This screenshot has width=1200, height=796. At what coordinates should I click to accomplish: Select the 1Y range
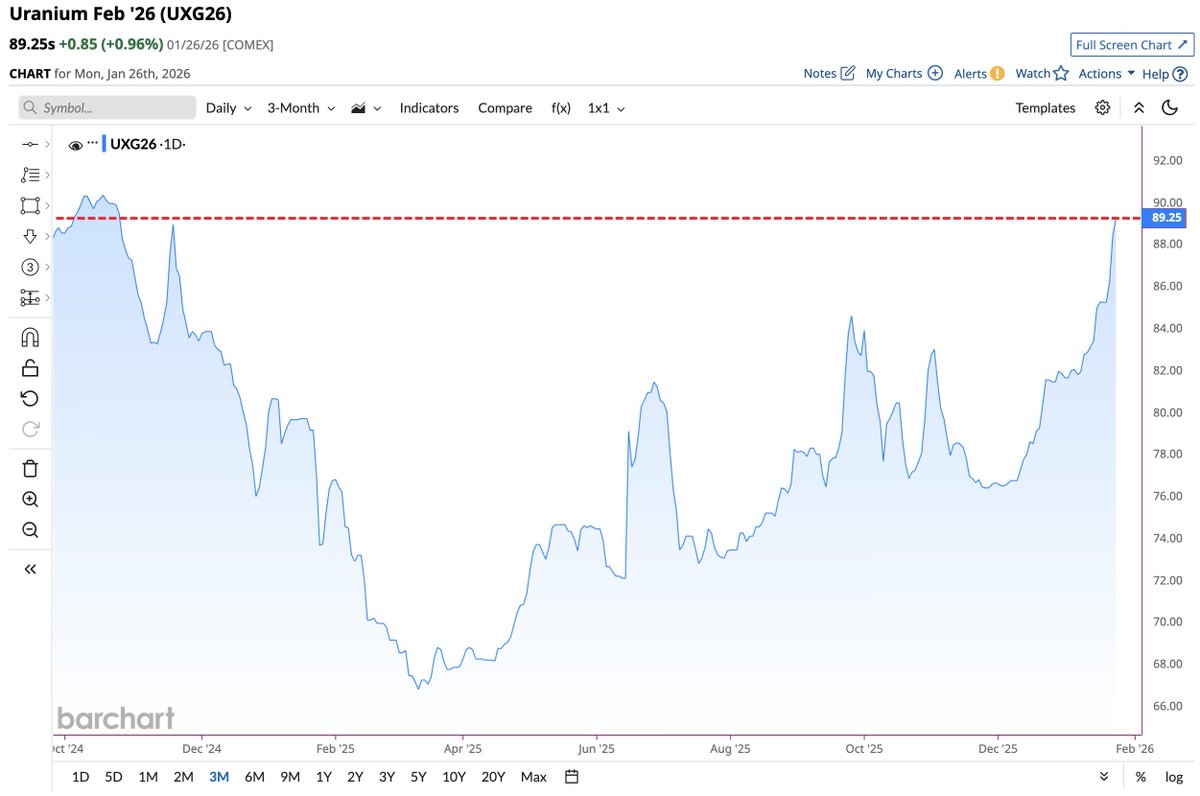(x=324, y=777)
